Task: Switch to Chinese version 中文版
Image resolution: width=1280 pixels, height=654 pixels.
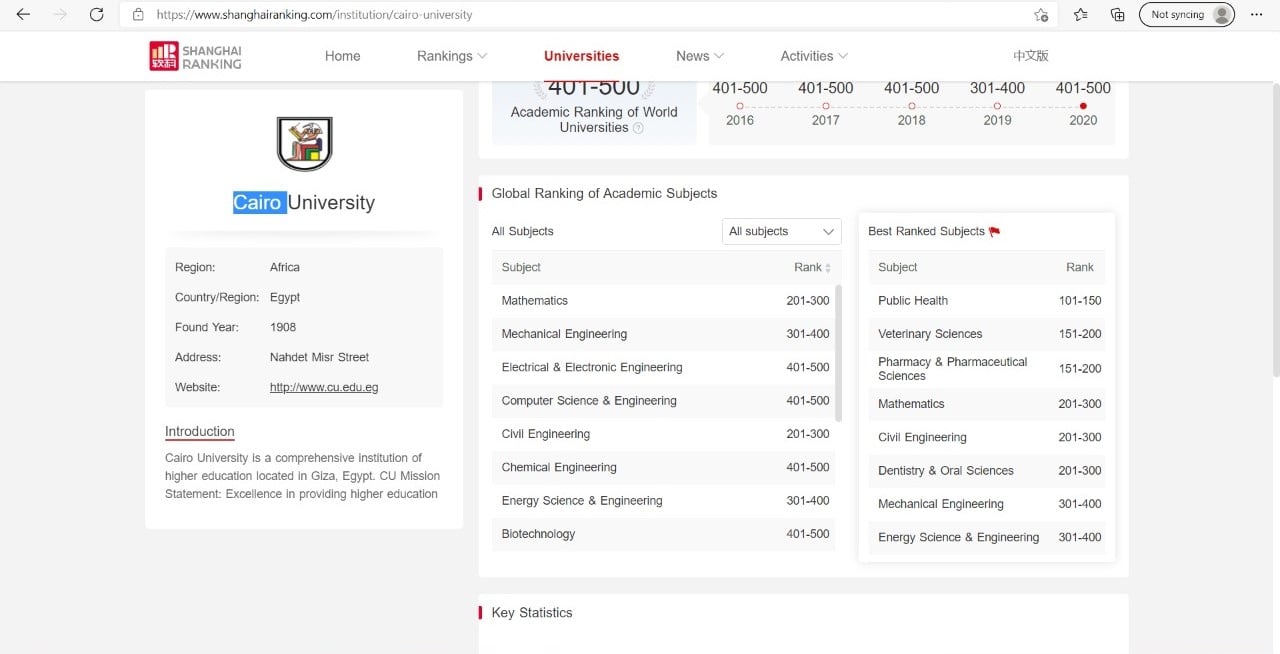Action: pos(1030,56)
